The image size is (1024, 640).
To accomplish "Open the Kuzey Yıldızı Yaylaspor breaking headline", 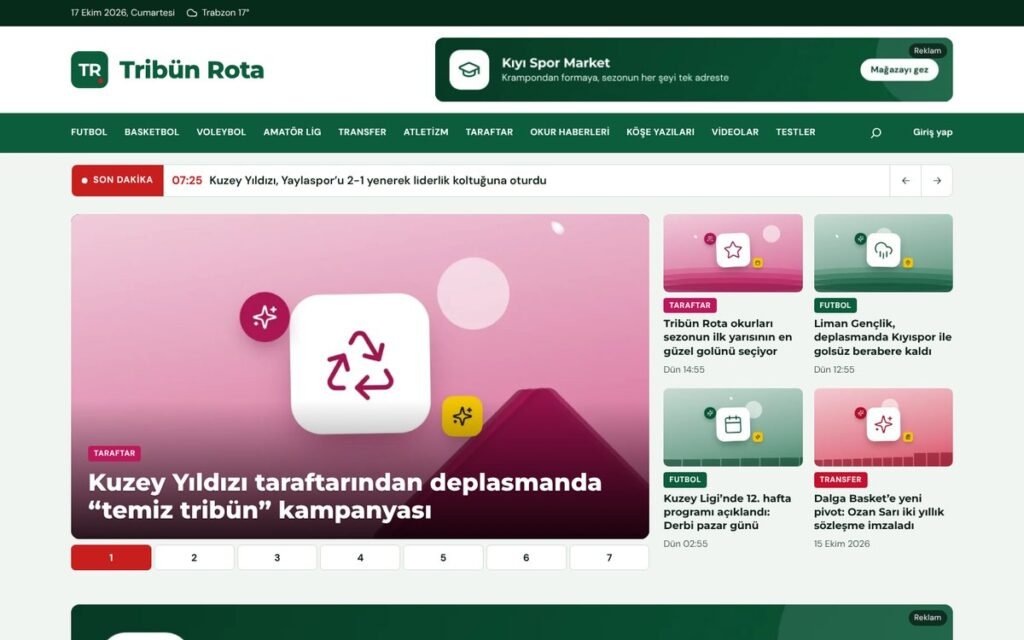I will point(377,180).
